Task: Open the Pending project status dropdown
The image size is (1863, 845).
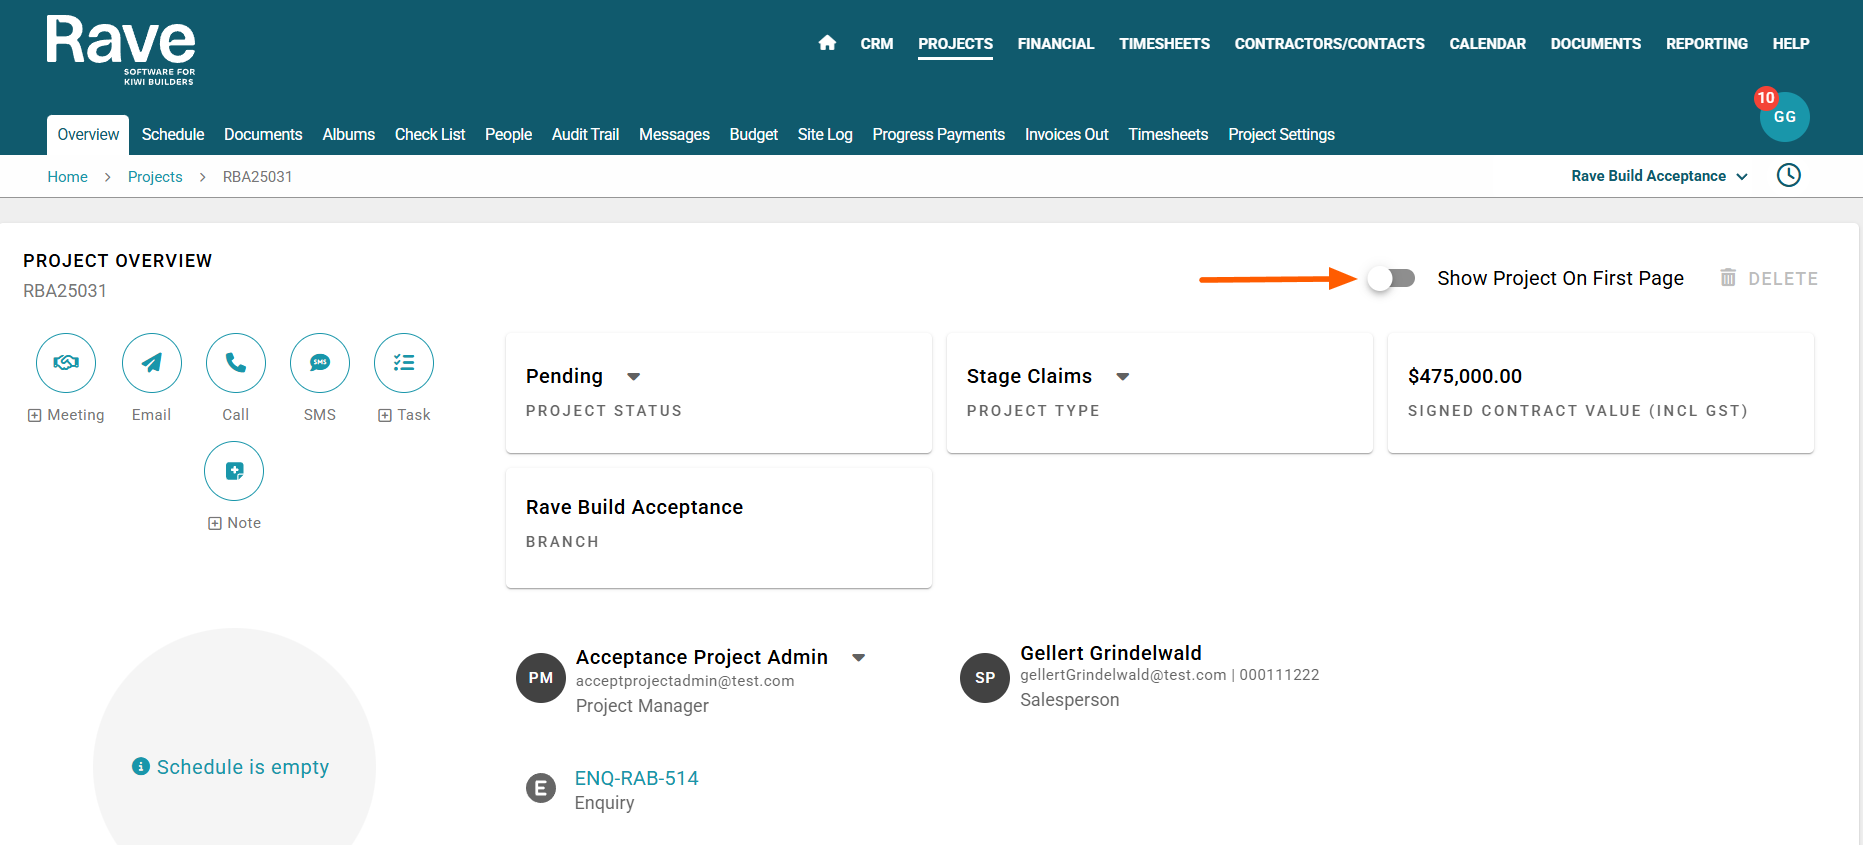Action: click(x=633, y=377)
